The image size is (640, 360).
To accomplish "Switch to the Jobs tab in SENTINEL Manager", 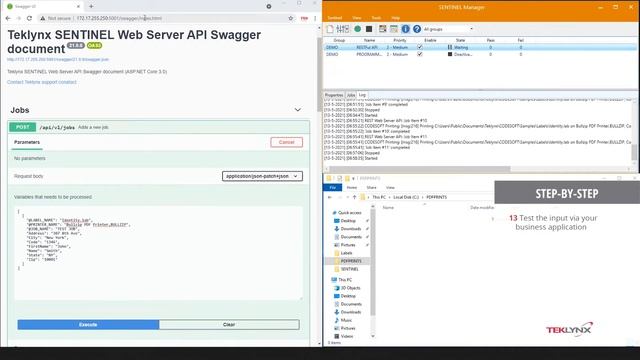I will pyautogui.click(x=351, y=95).
